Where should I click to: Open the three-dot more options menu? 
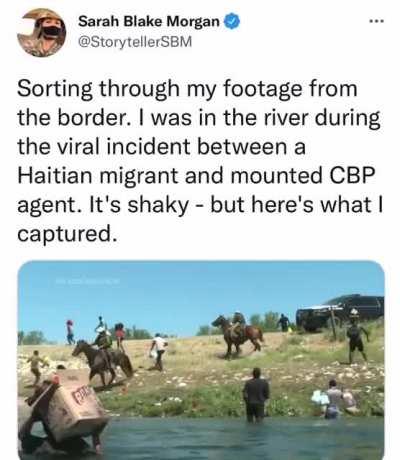pyautogui.click(x=377, y=21)
